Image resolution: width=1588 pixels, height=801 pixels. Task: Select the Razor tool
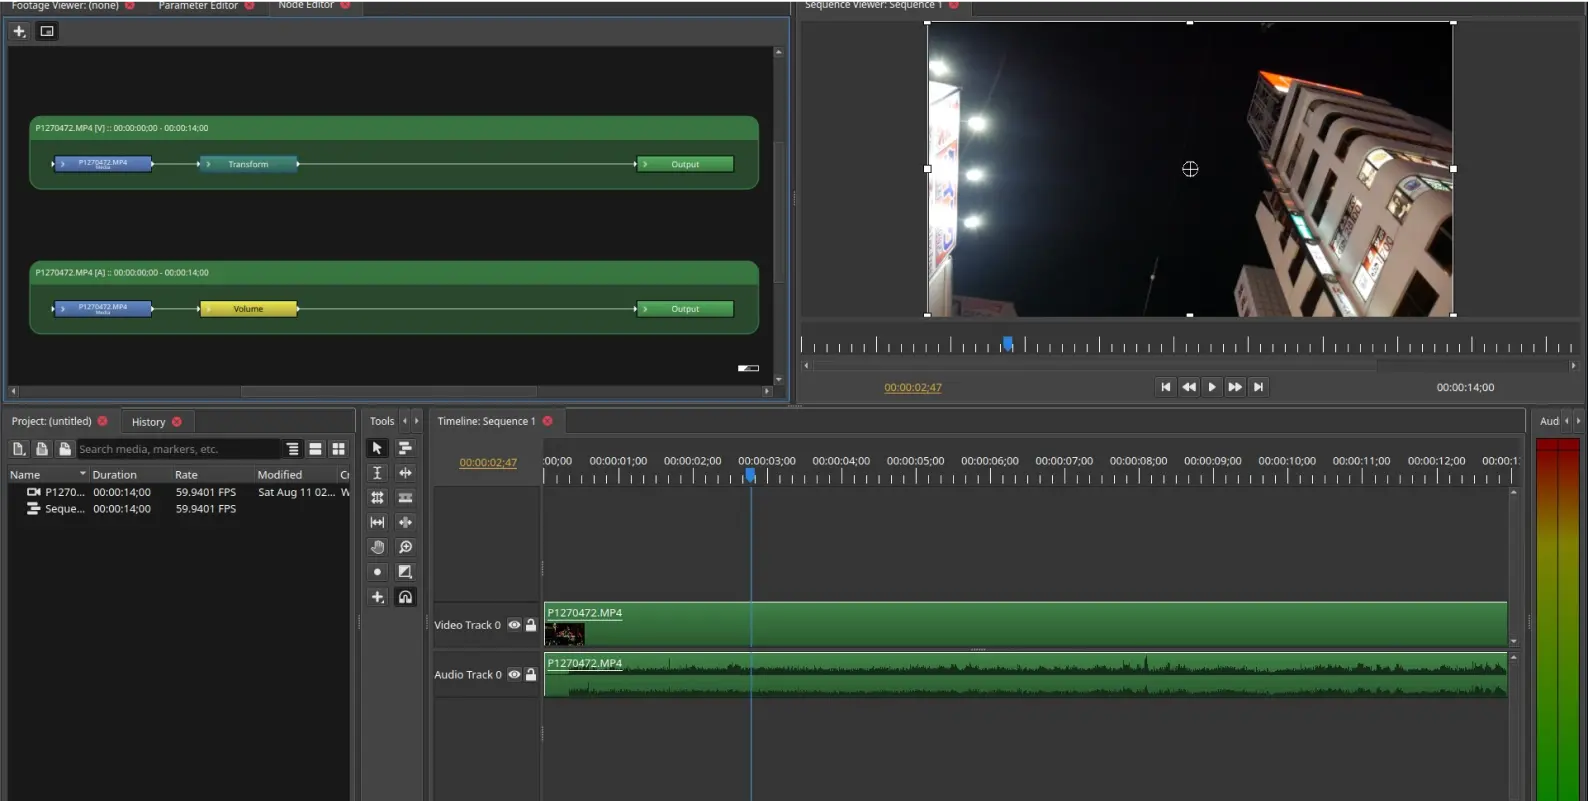click(405, 498)
